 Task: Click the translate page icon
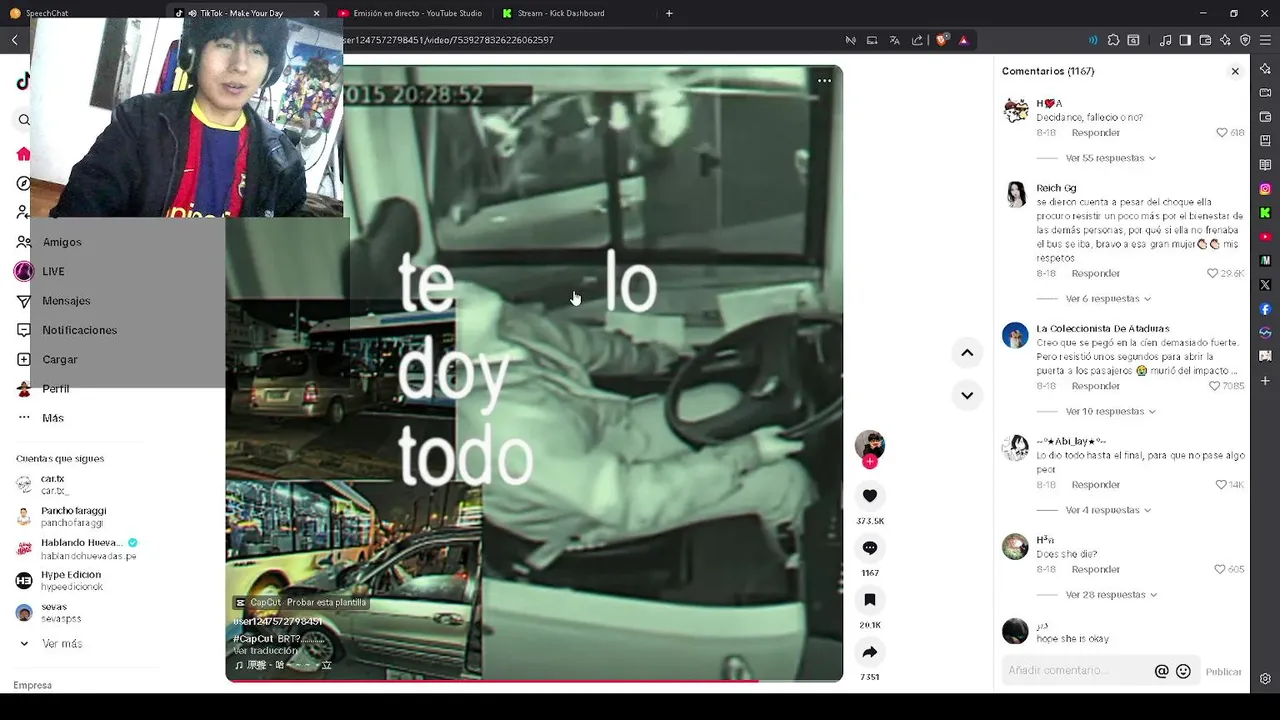(894, 40)
